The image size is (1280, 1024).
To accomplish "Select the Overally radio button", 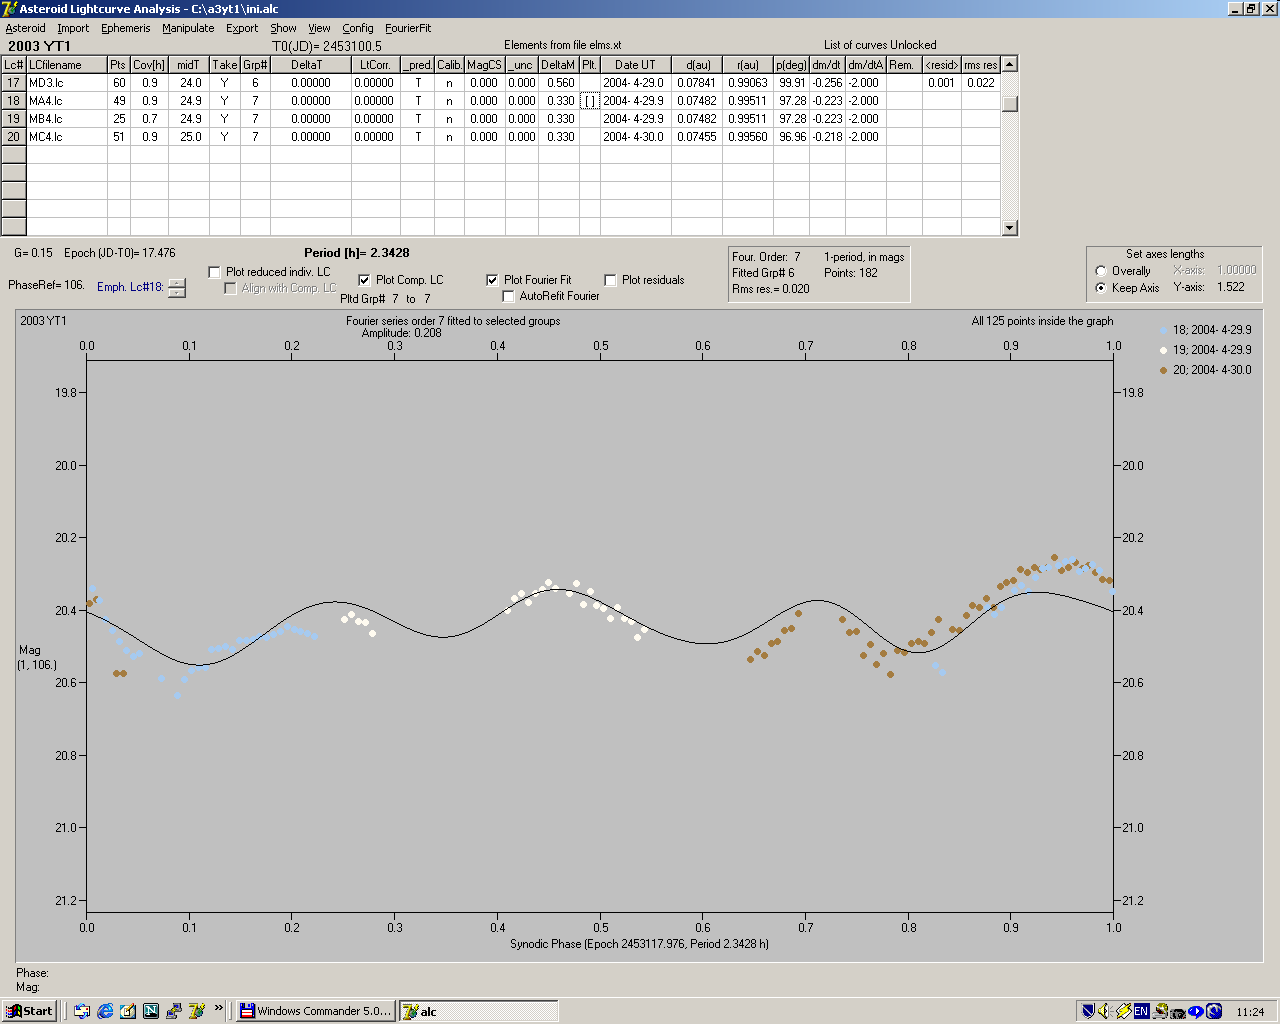I will pos(1101,271).
